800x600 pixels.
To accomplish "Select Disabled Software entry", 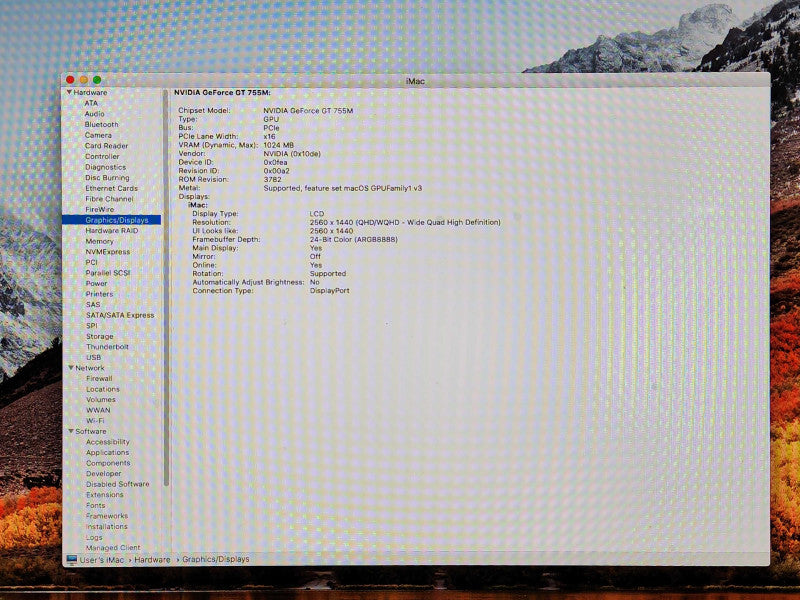I will [x=117, y=484].
